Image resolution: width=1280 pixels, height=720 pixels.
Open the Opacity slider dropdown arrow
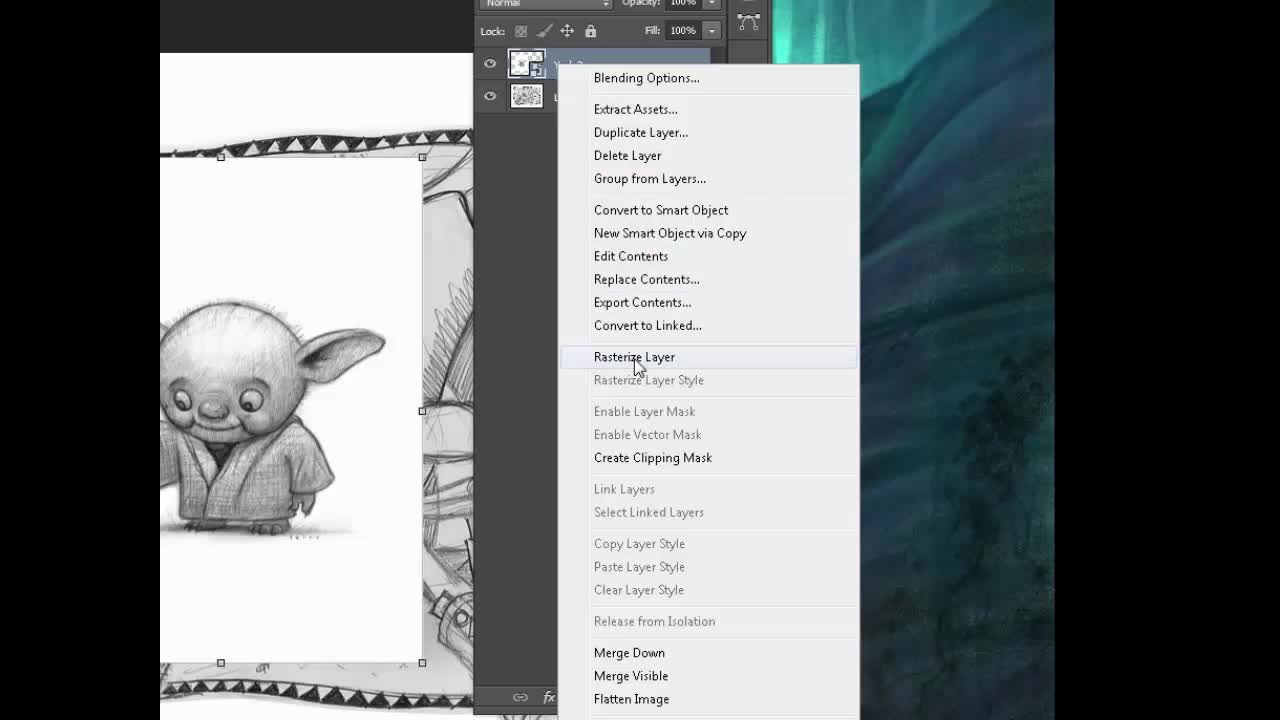(x=711, y=4)
